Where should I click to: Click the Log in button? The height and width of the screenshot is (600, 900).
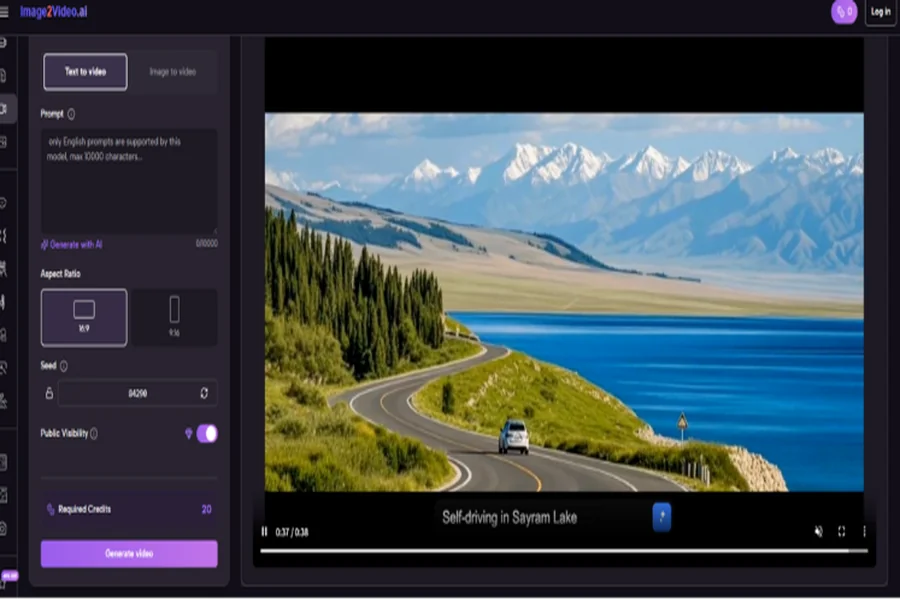tap(880, 12)
